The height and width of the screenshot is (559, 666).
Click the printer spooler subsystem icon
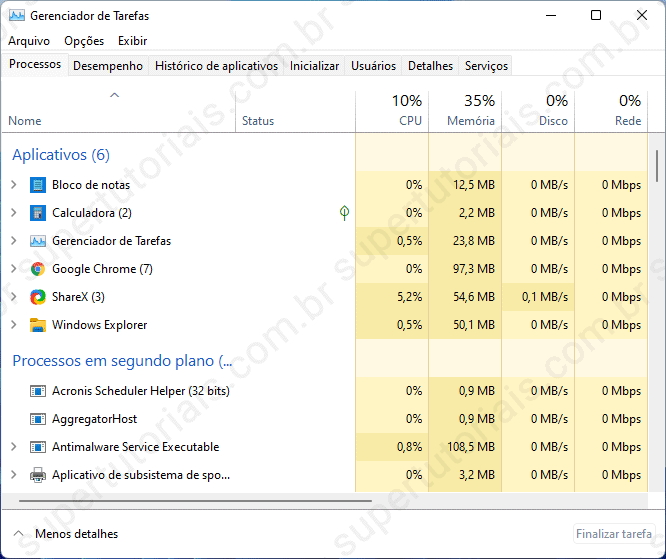pyautogui.click(x=38, y=475)
